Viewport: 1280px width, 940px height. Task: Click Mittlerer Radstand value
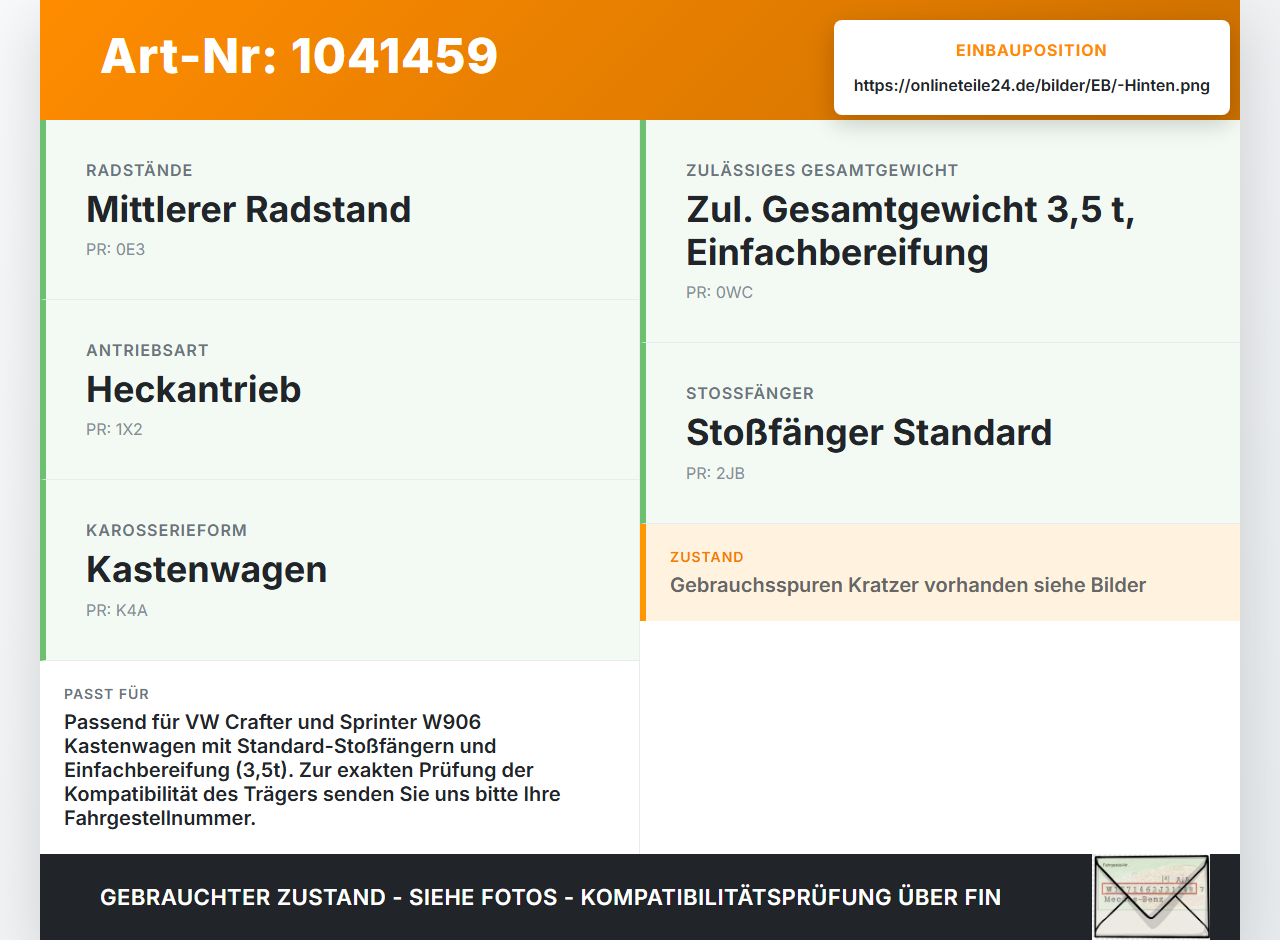249,209
